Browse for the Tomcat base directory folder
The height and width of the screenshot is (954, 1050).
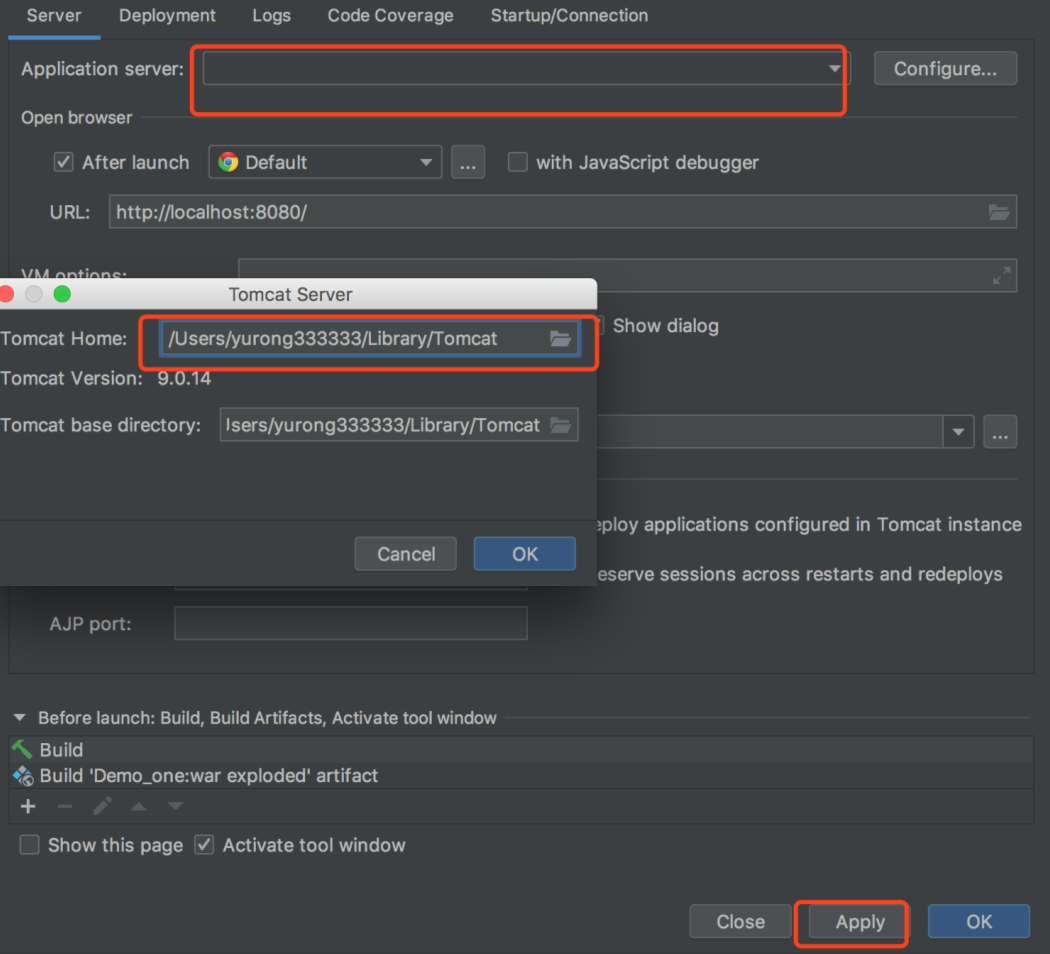[x=560, y=424]
